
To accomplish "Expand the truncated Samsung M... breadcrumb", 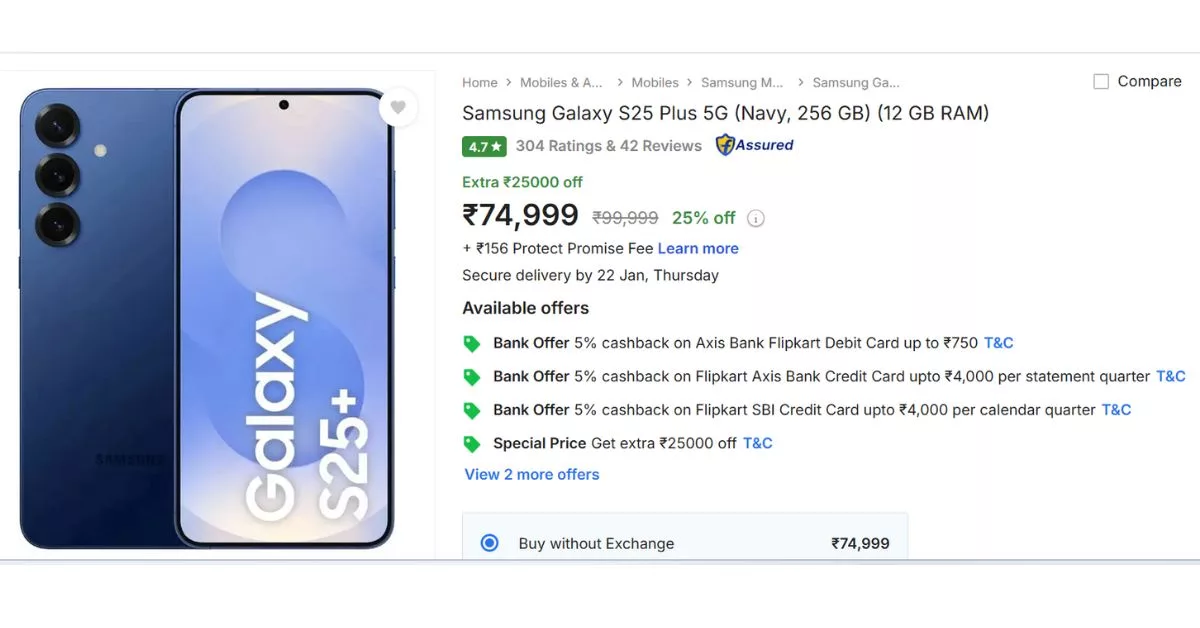I will (743, 82).
